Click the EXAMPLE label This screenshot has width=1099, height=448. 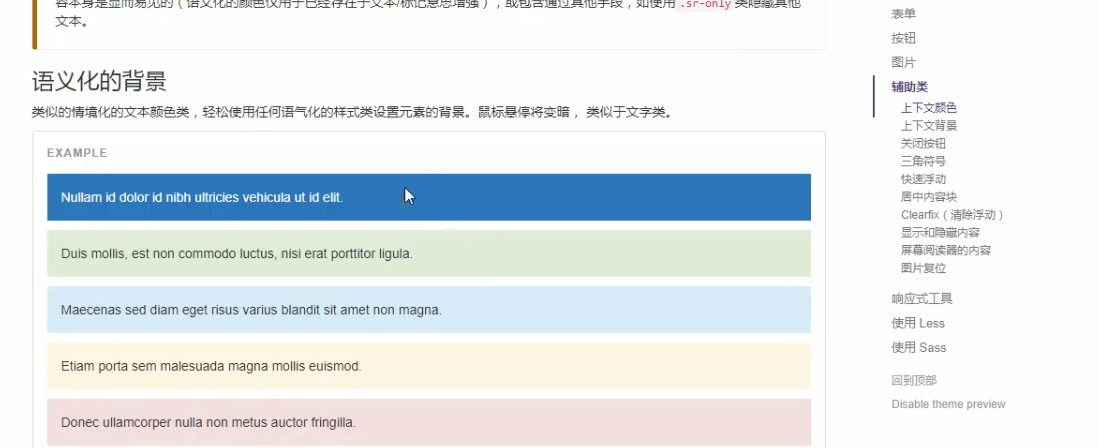click(x=77, y=153)
